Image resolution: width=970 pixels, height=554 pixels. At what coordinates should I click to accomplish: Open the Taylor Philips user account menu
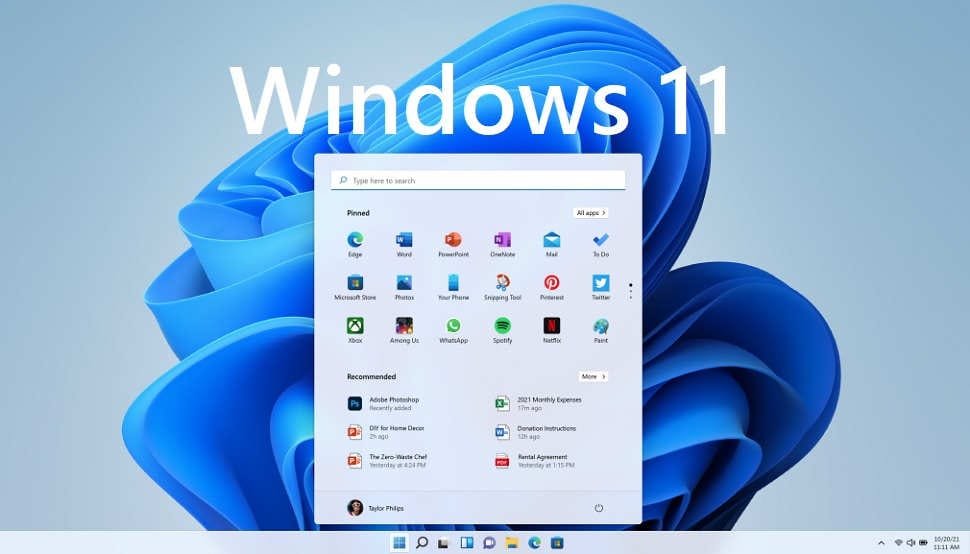point(376,508)
